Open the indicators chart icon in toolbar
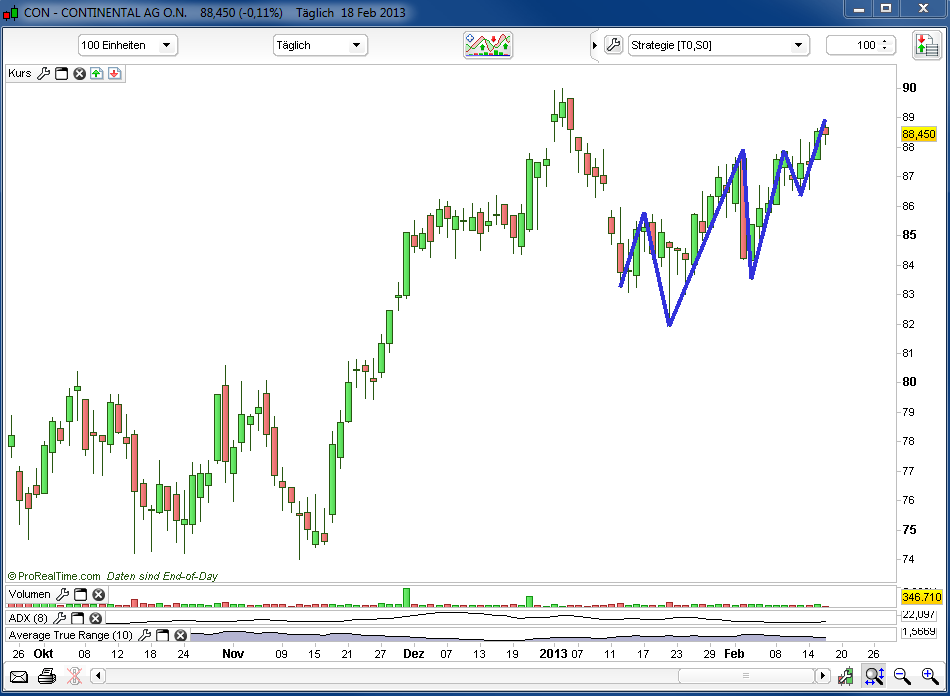The width and height of the screenshot is (950, 696). pos(488,45)
